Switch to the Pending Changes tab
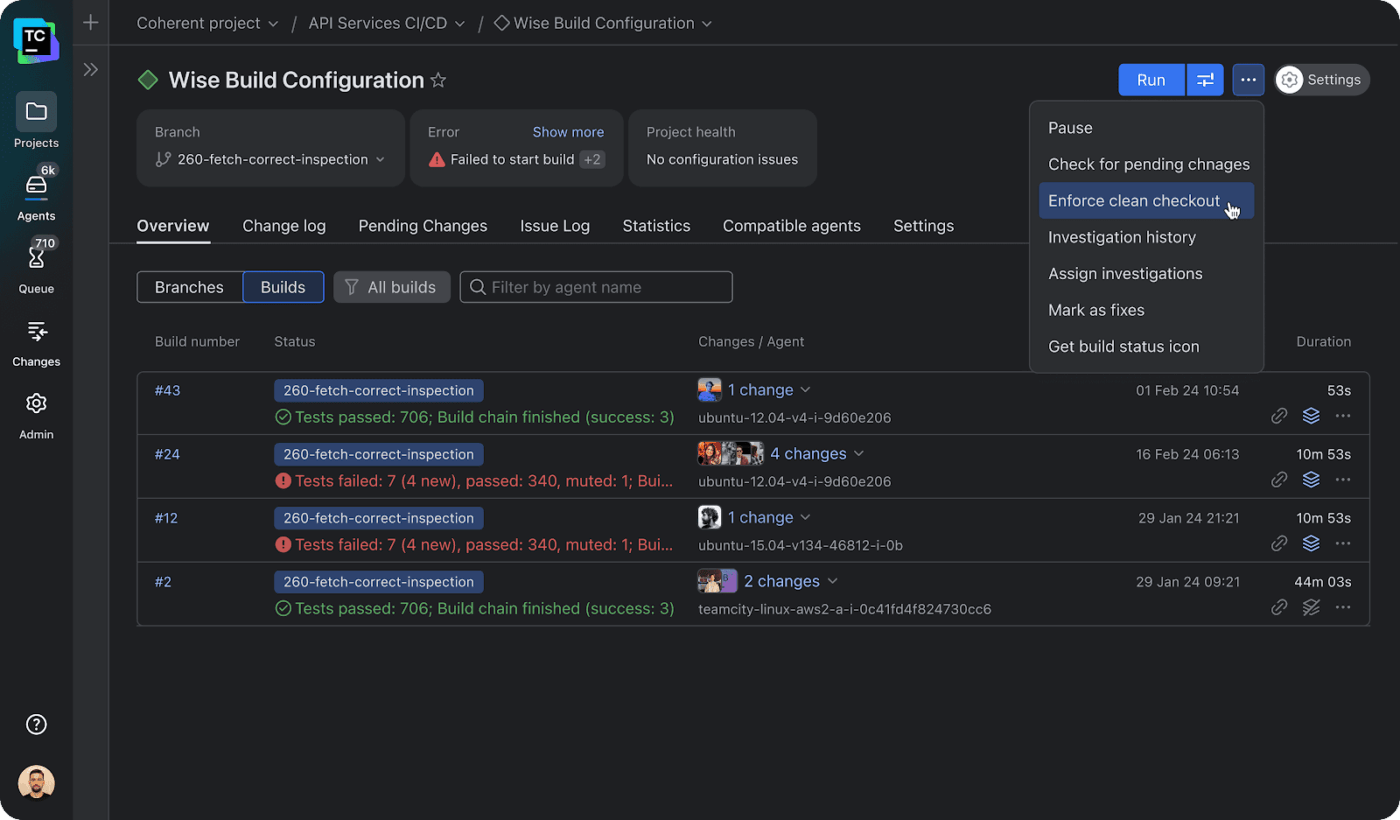 point(423,226)
